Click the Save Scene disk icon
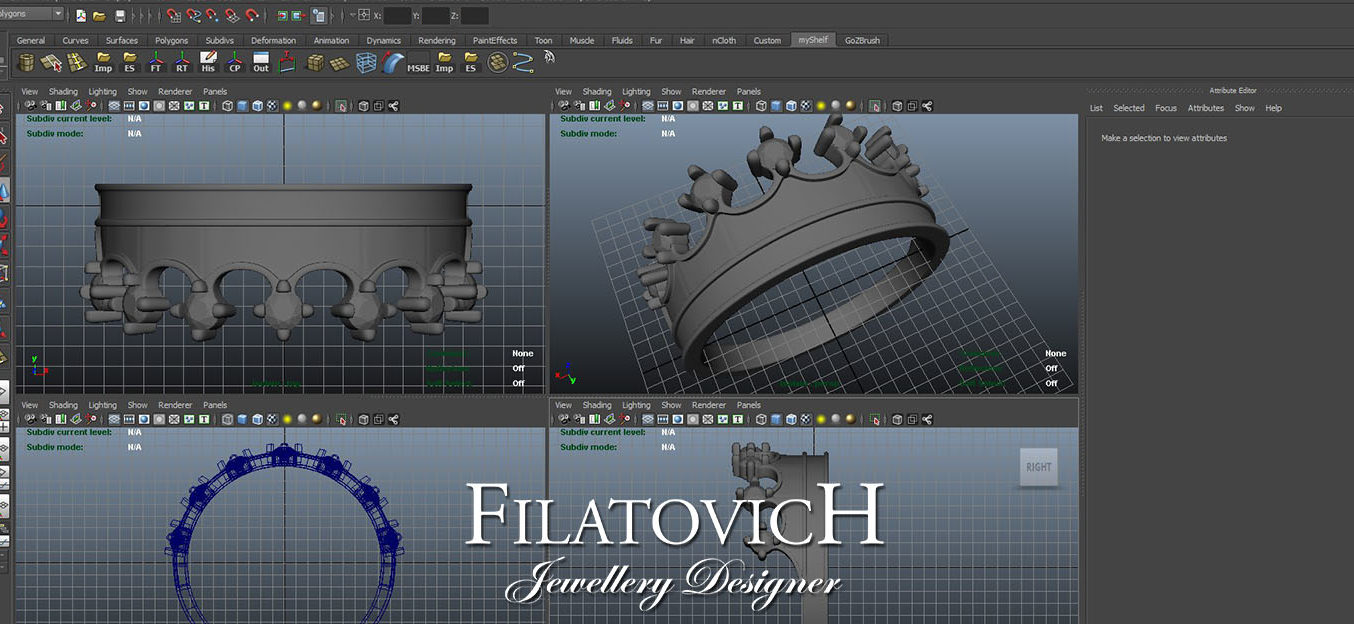 tap(120, 16)
